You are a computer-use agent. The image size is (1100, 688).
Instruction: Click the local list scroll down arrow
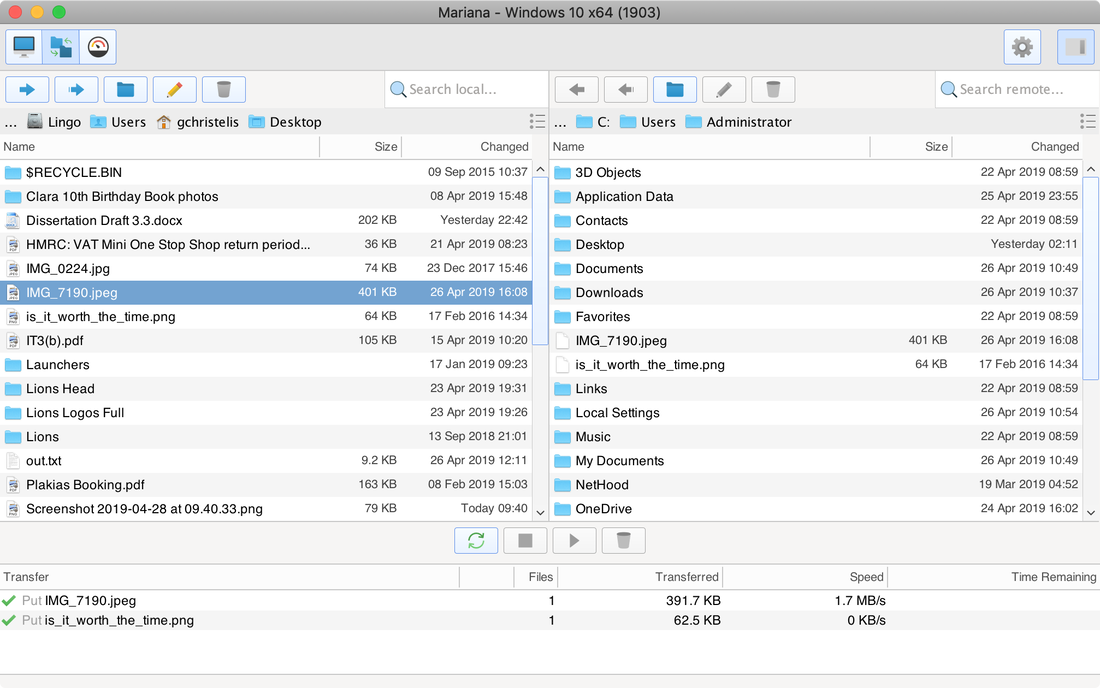tap(540, 513)
